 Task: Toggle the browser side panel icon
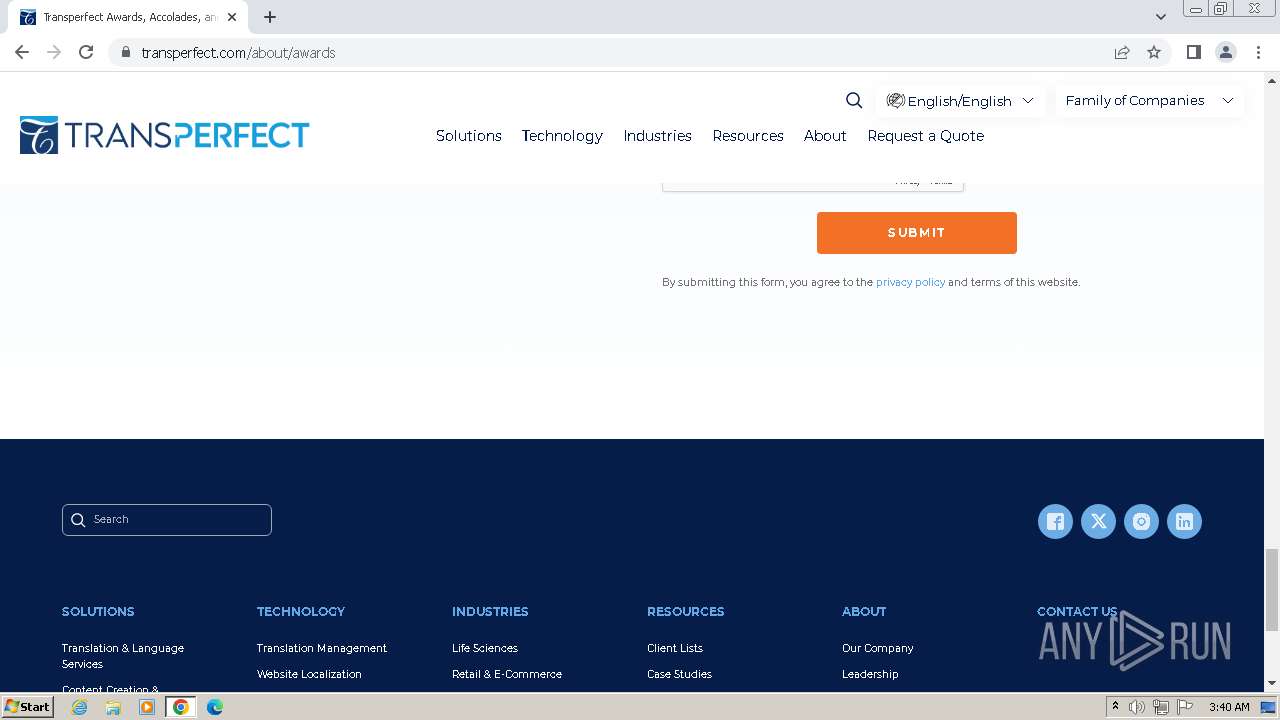[x=1193, y=52]
